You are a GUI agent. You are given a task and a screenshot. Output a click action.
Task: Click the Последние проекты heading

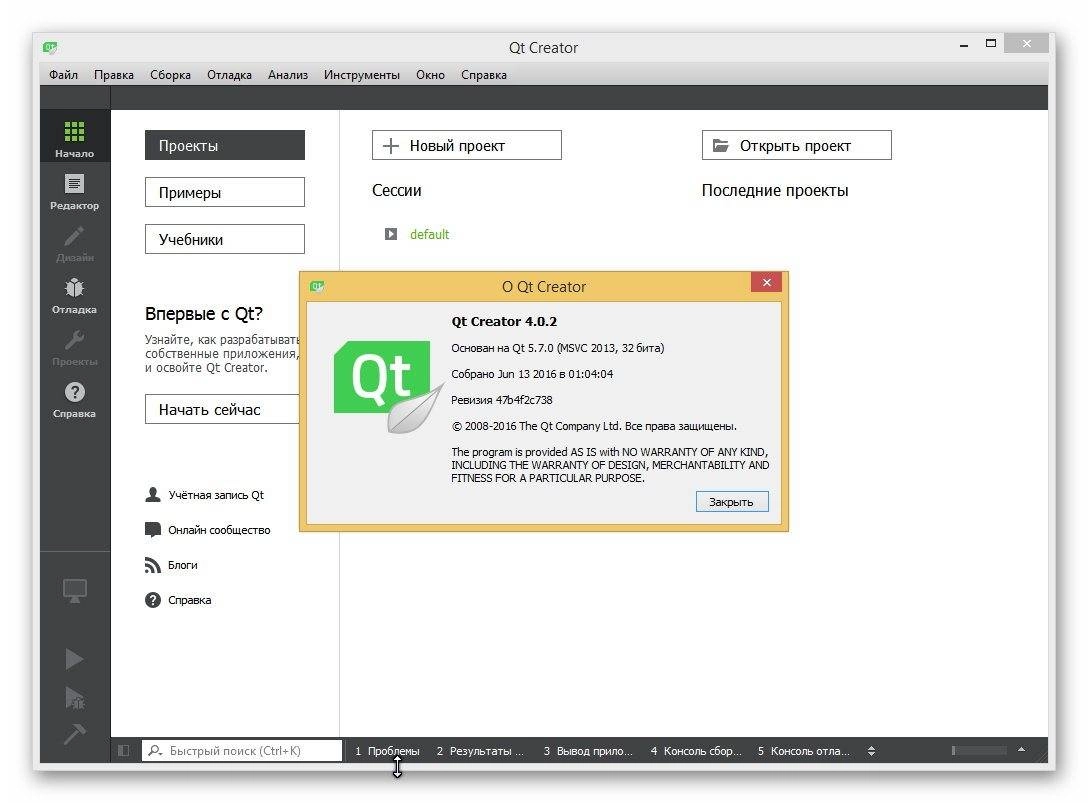tap(775, 190)
